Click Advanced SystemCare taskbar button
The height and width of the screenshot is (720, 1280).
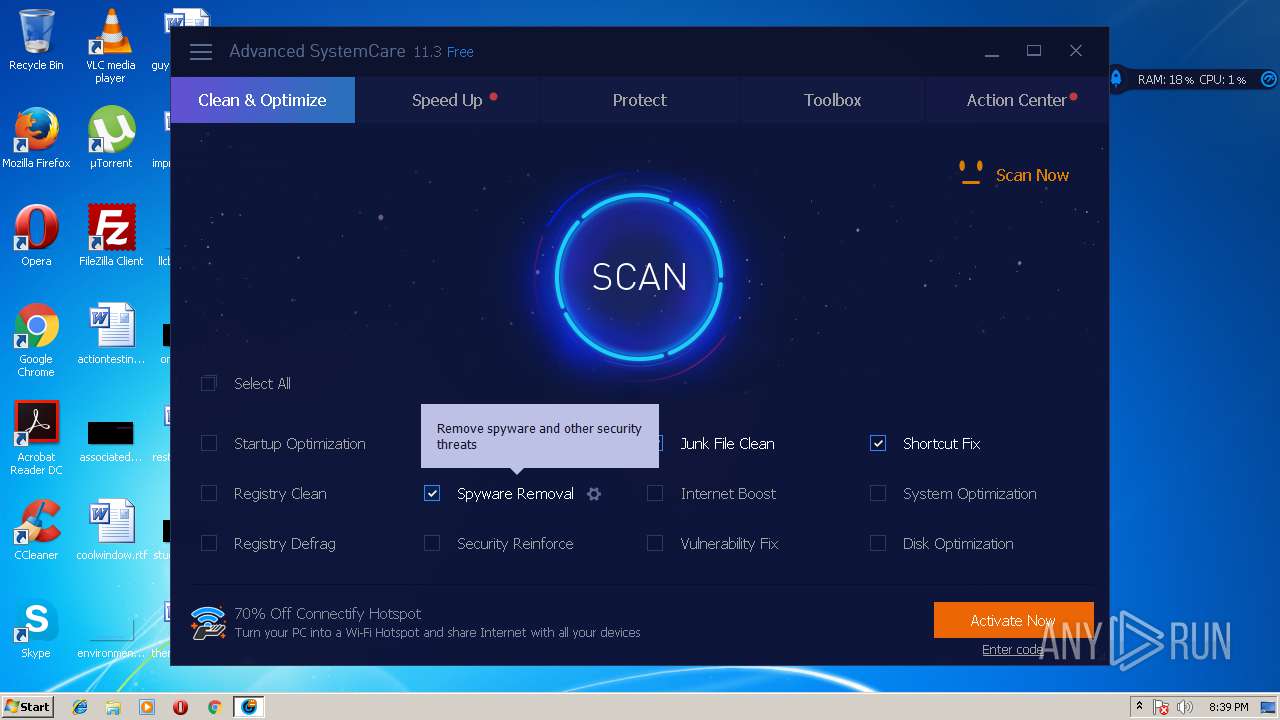pyautogui.click(x=249, y=707)
